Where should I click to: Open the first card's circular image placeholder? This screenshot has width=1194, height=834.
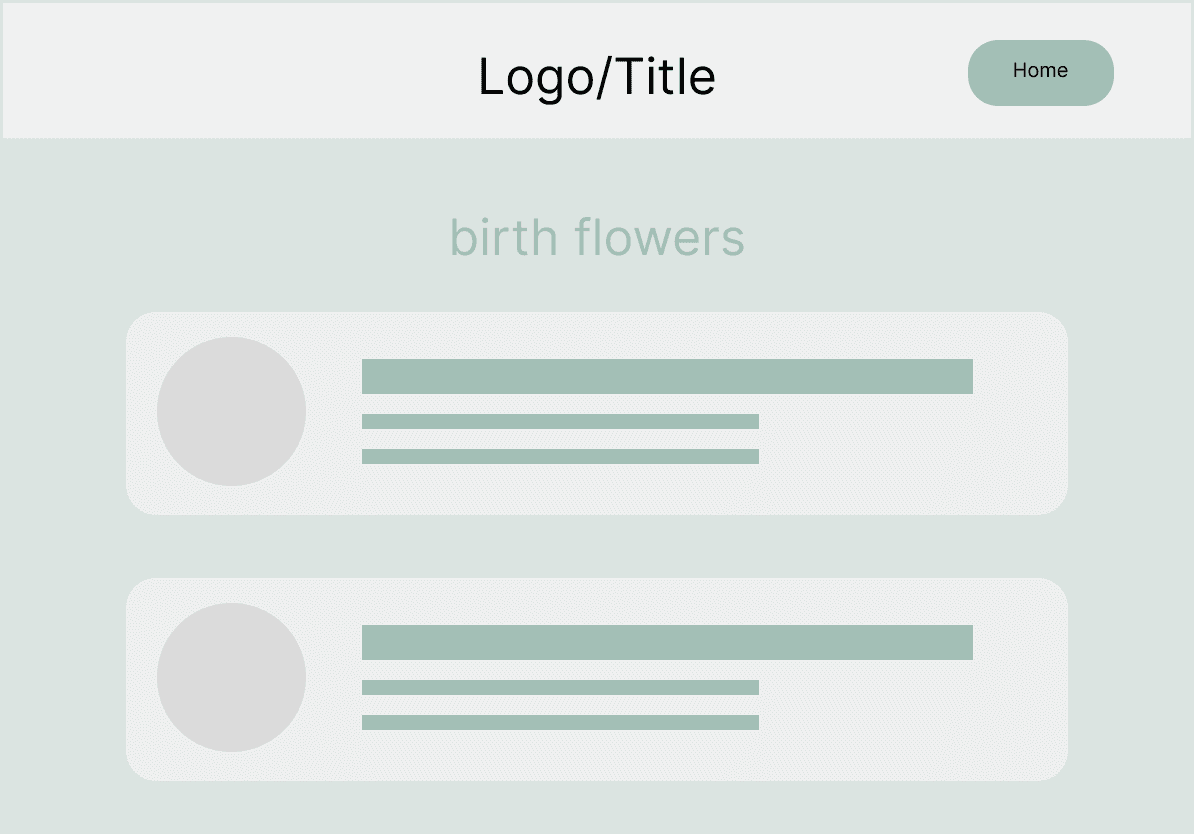point(231,411)
